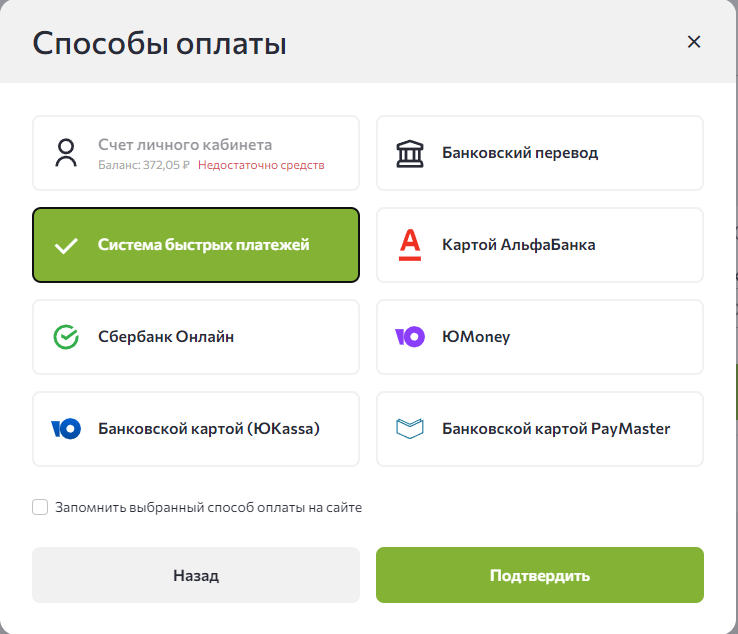Close the Способы оплаты dialog
The width and height of the screenshot is (738, 634).
694,42
